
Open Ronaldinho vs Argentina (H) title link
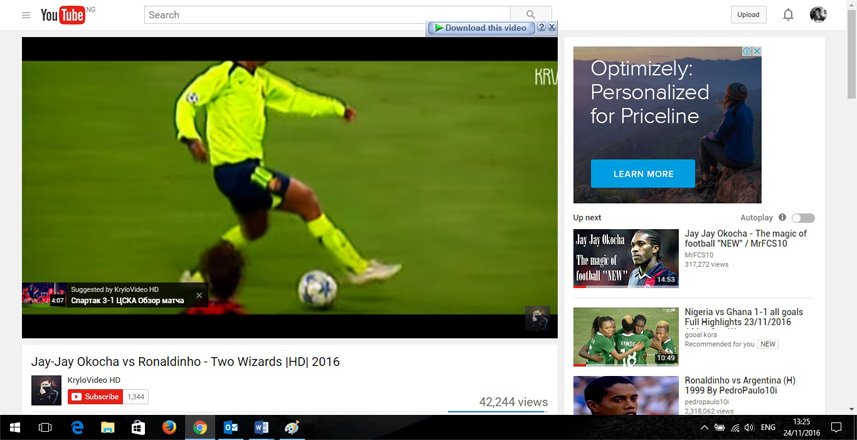pyautogui.click(x=740, y=385)
